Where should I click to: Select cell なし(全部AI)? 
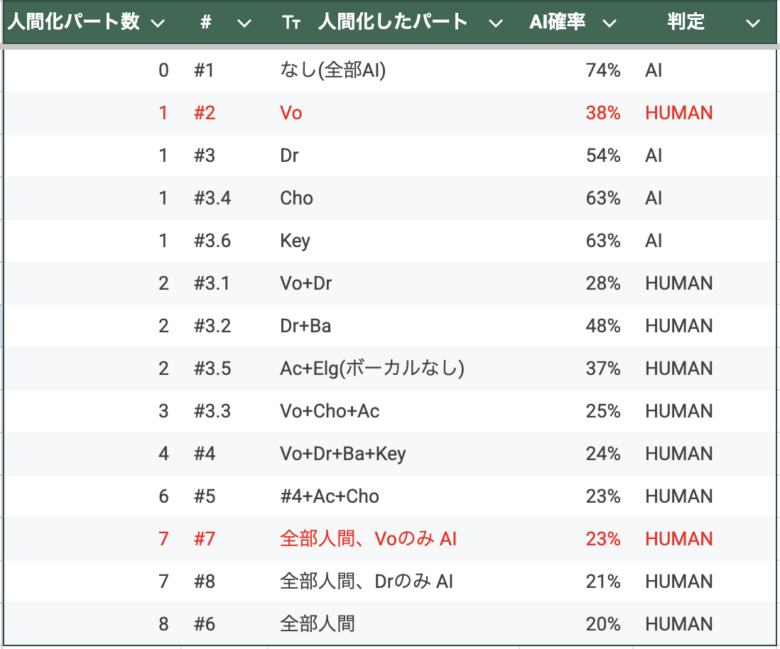point(333,70)
